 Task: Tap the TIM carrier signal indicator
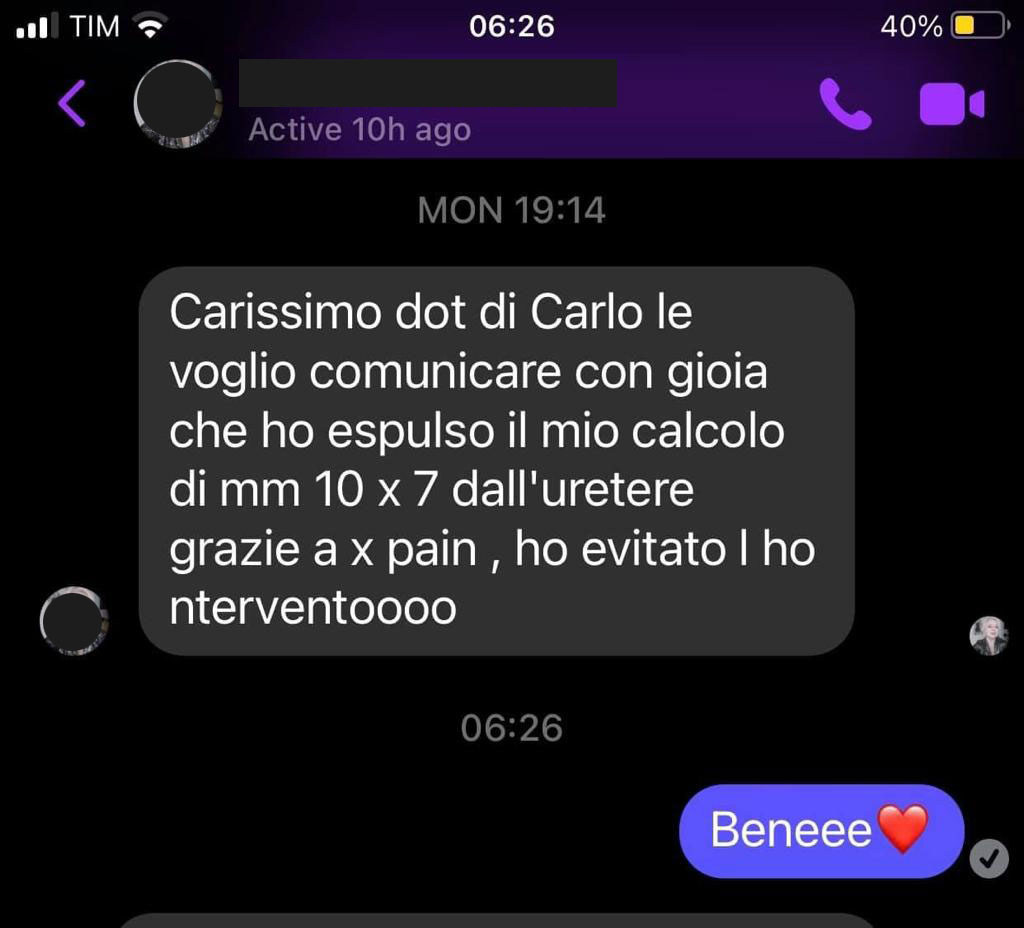pos(68,26)
